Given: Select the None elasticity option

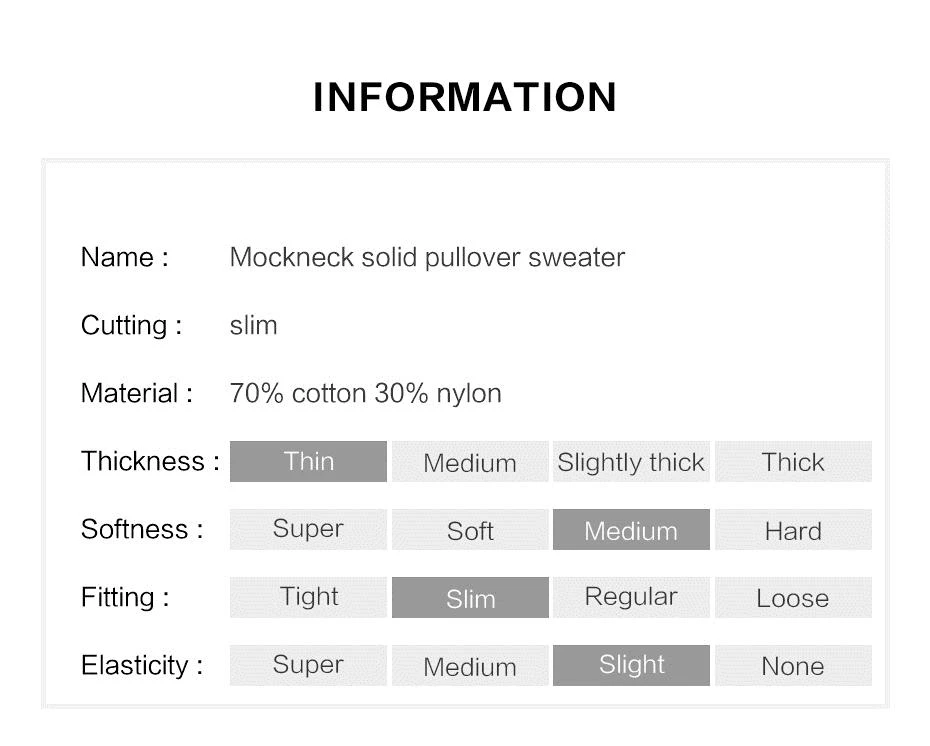Looking at the screenshot, I should pos(794,665).
